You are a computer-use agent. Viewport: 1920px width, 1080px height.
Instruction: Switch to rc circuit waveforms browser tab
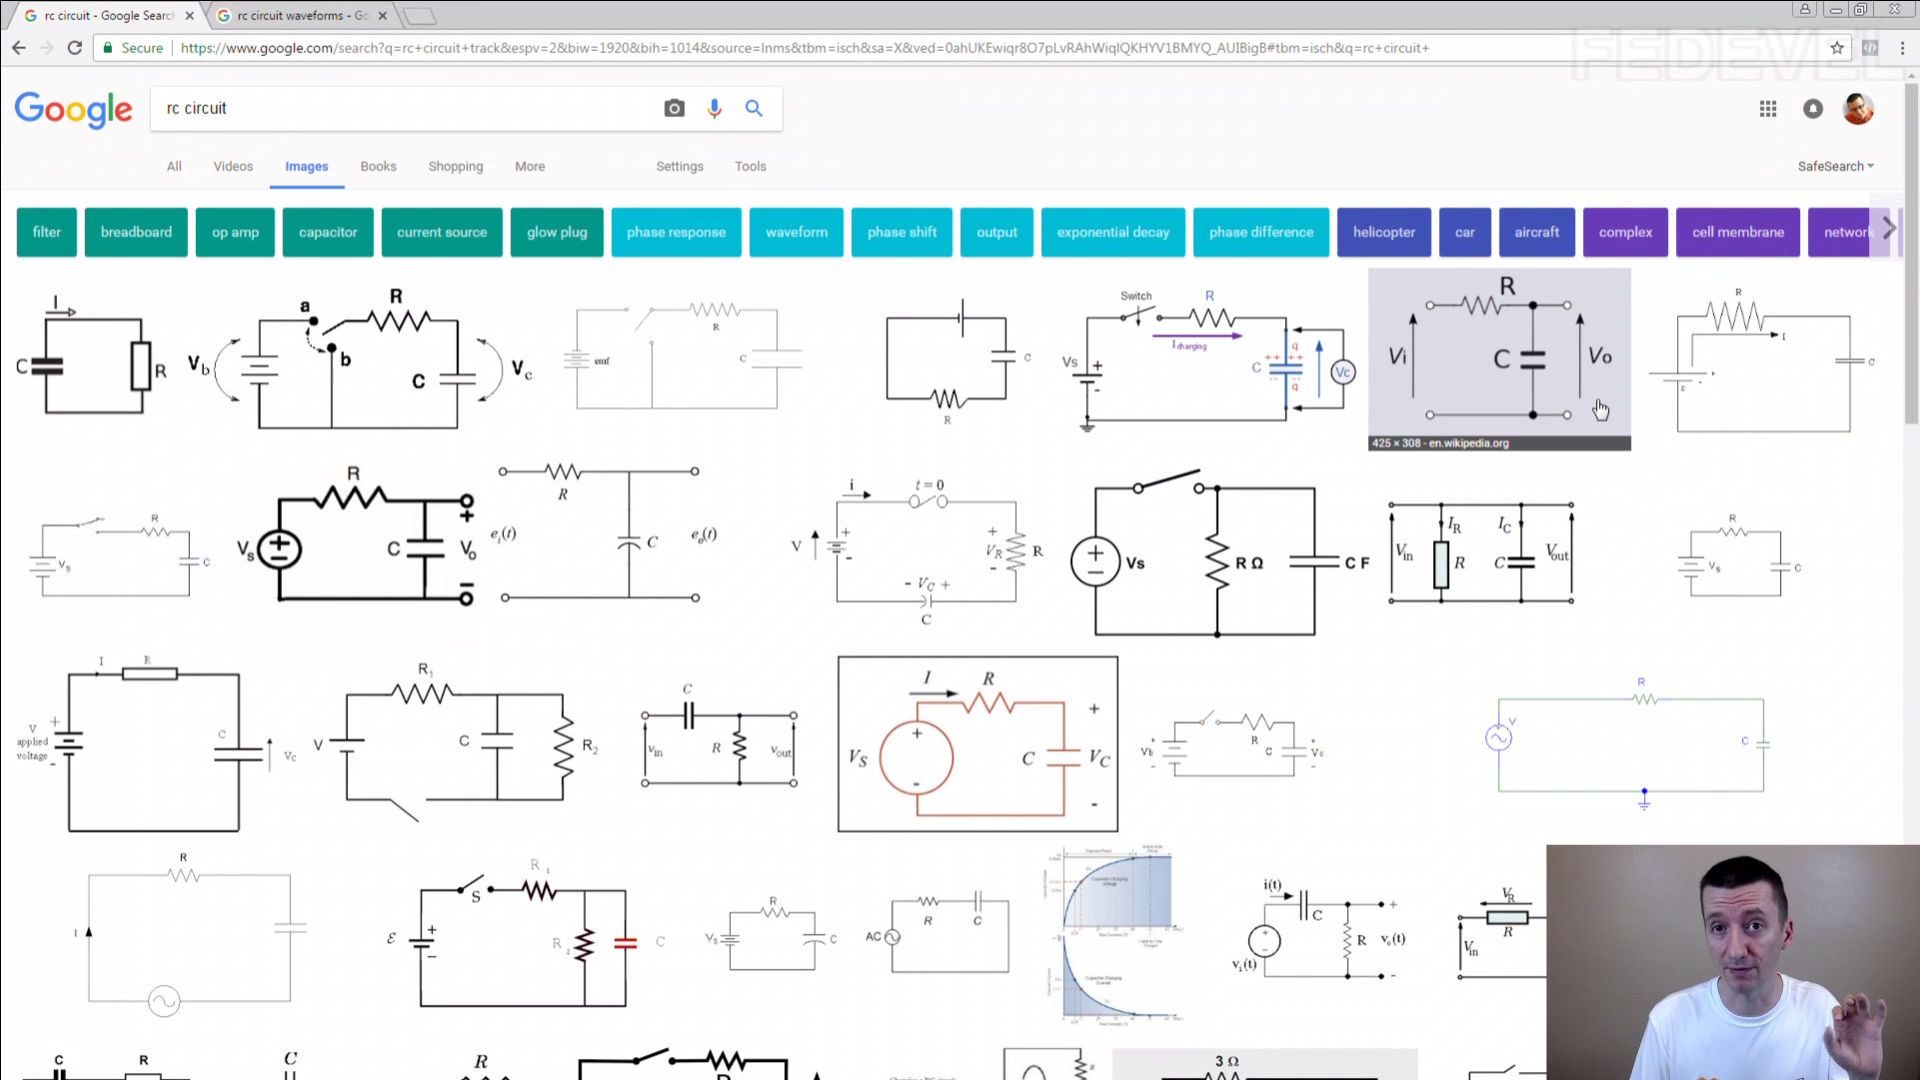click(x=301, y=15)
